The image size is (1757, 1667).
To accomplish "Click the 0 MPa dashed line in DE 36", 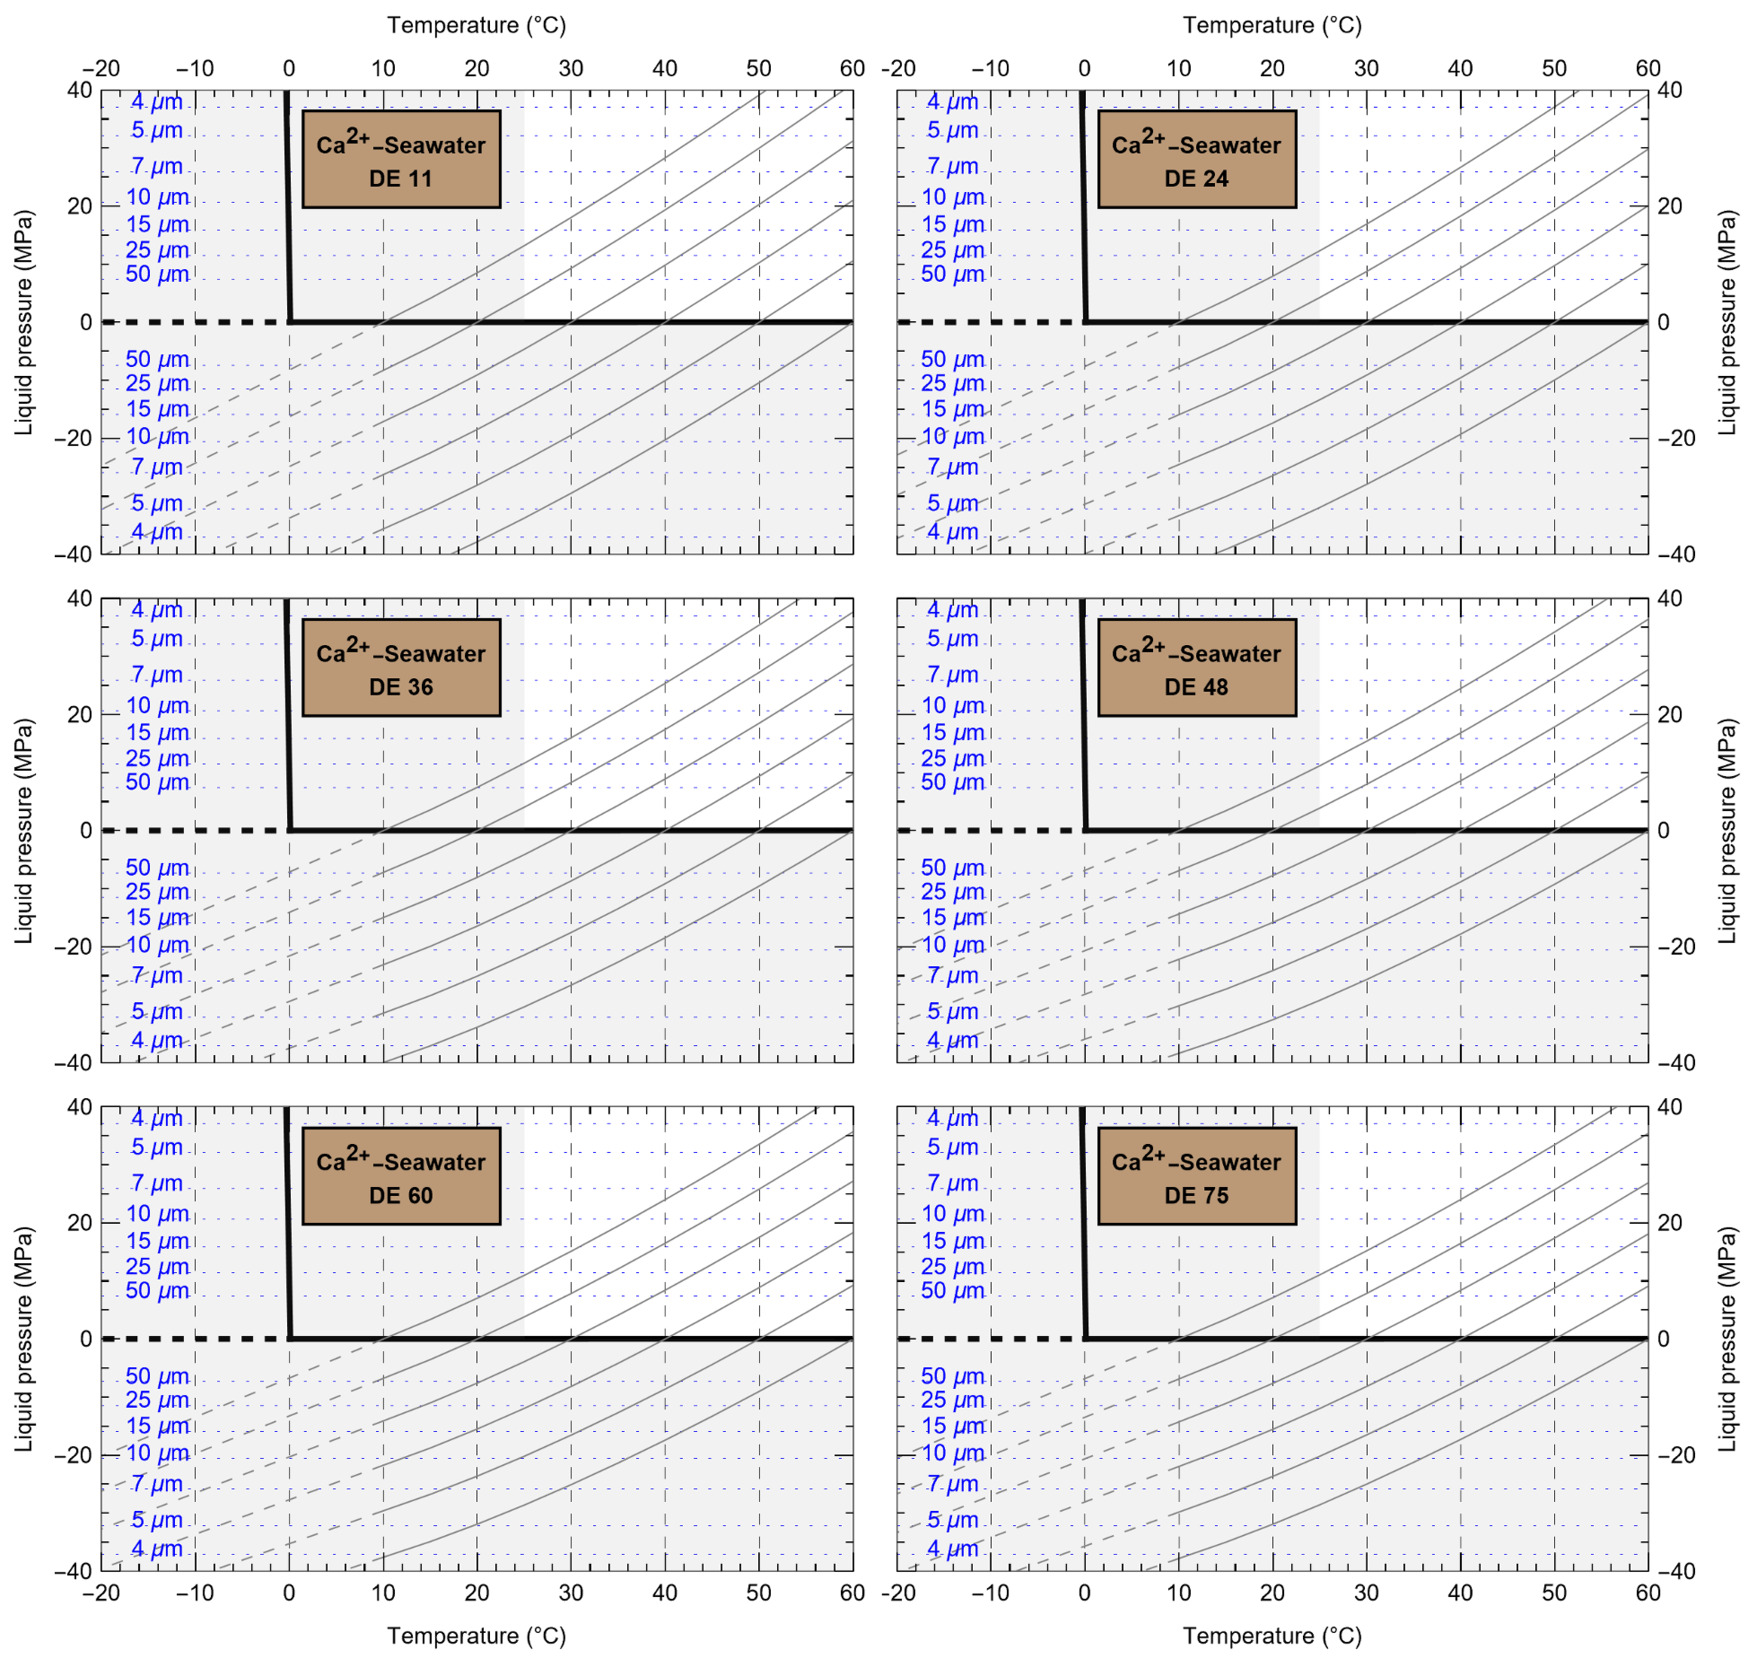I will [190, 830].
